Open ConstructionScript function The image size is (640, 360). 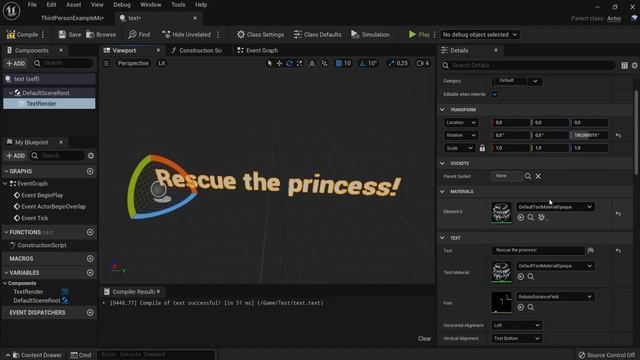tap(42, 245)
